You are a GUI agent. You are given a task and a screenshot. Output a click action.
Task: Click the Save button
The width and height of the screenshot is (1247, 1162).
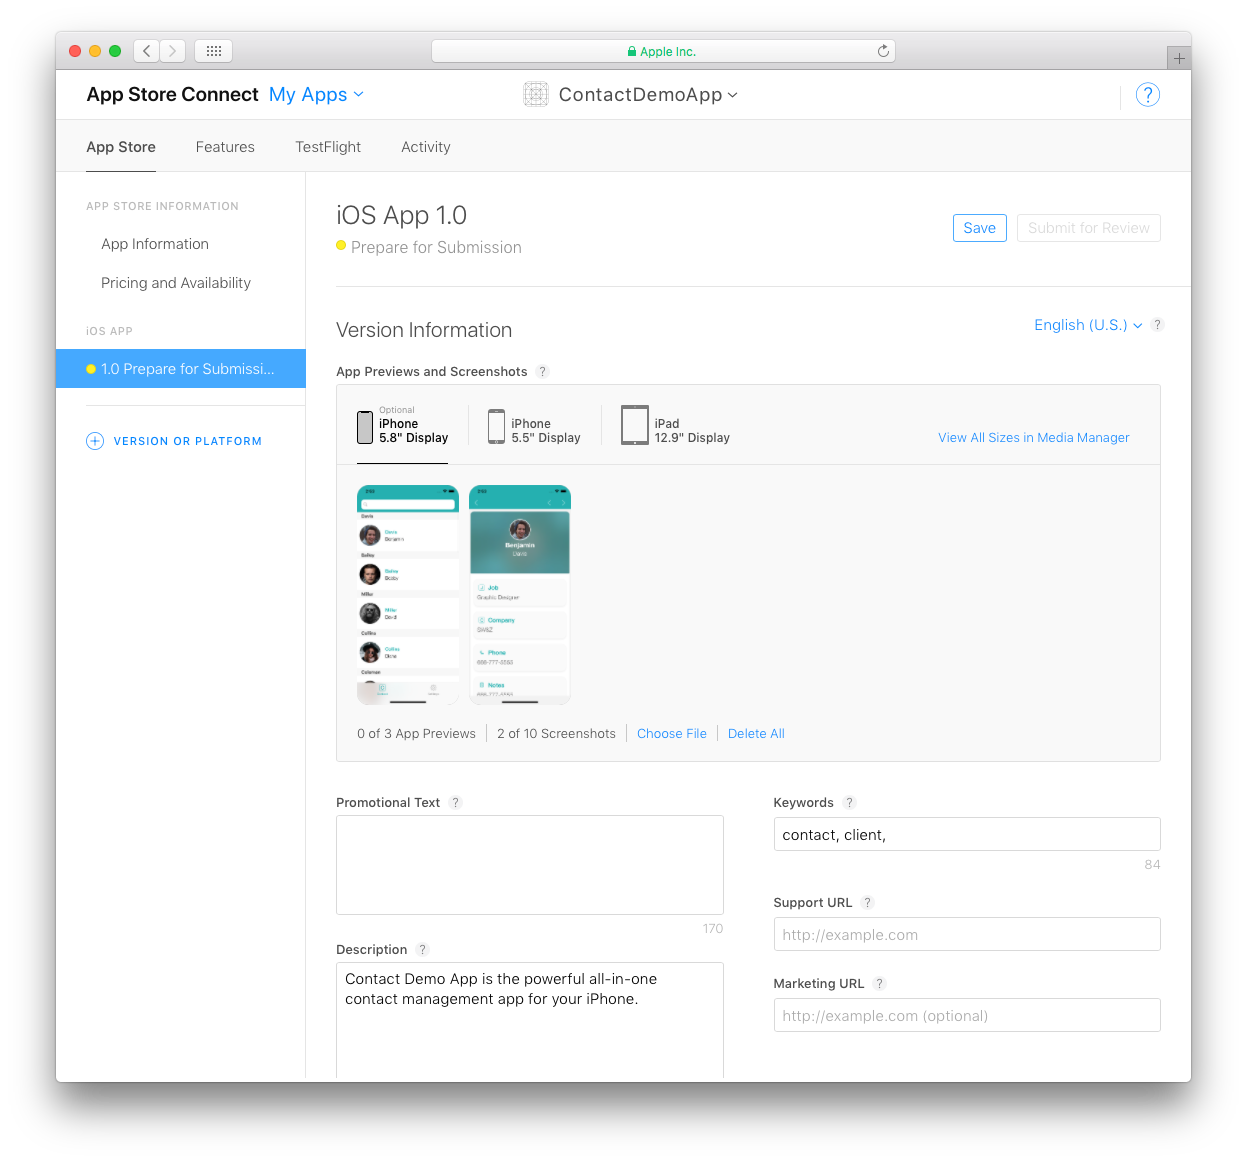[x=980, y=228]
